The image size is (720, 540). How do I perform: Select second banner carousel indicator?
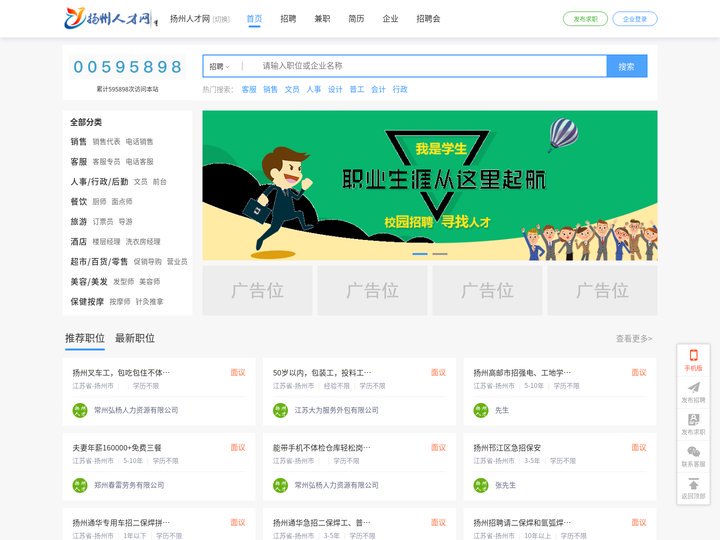(440, 254)
